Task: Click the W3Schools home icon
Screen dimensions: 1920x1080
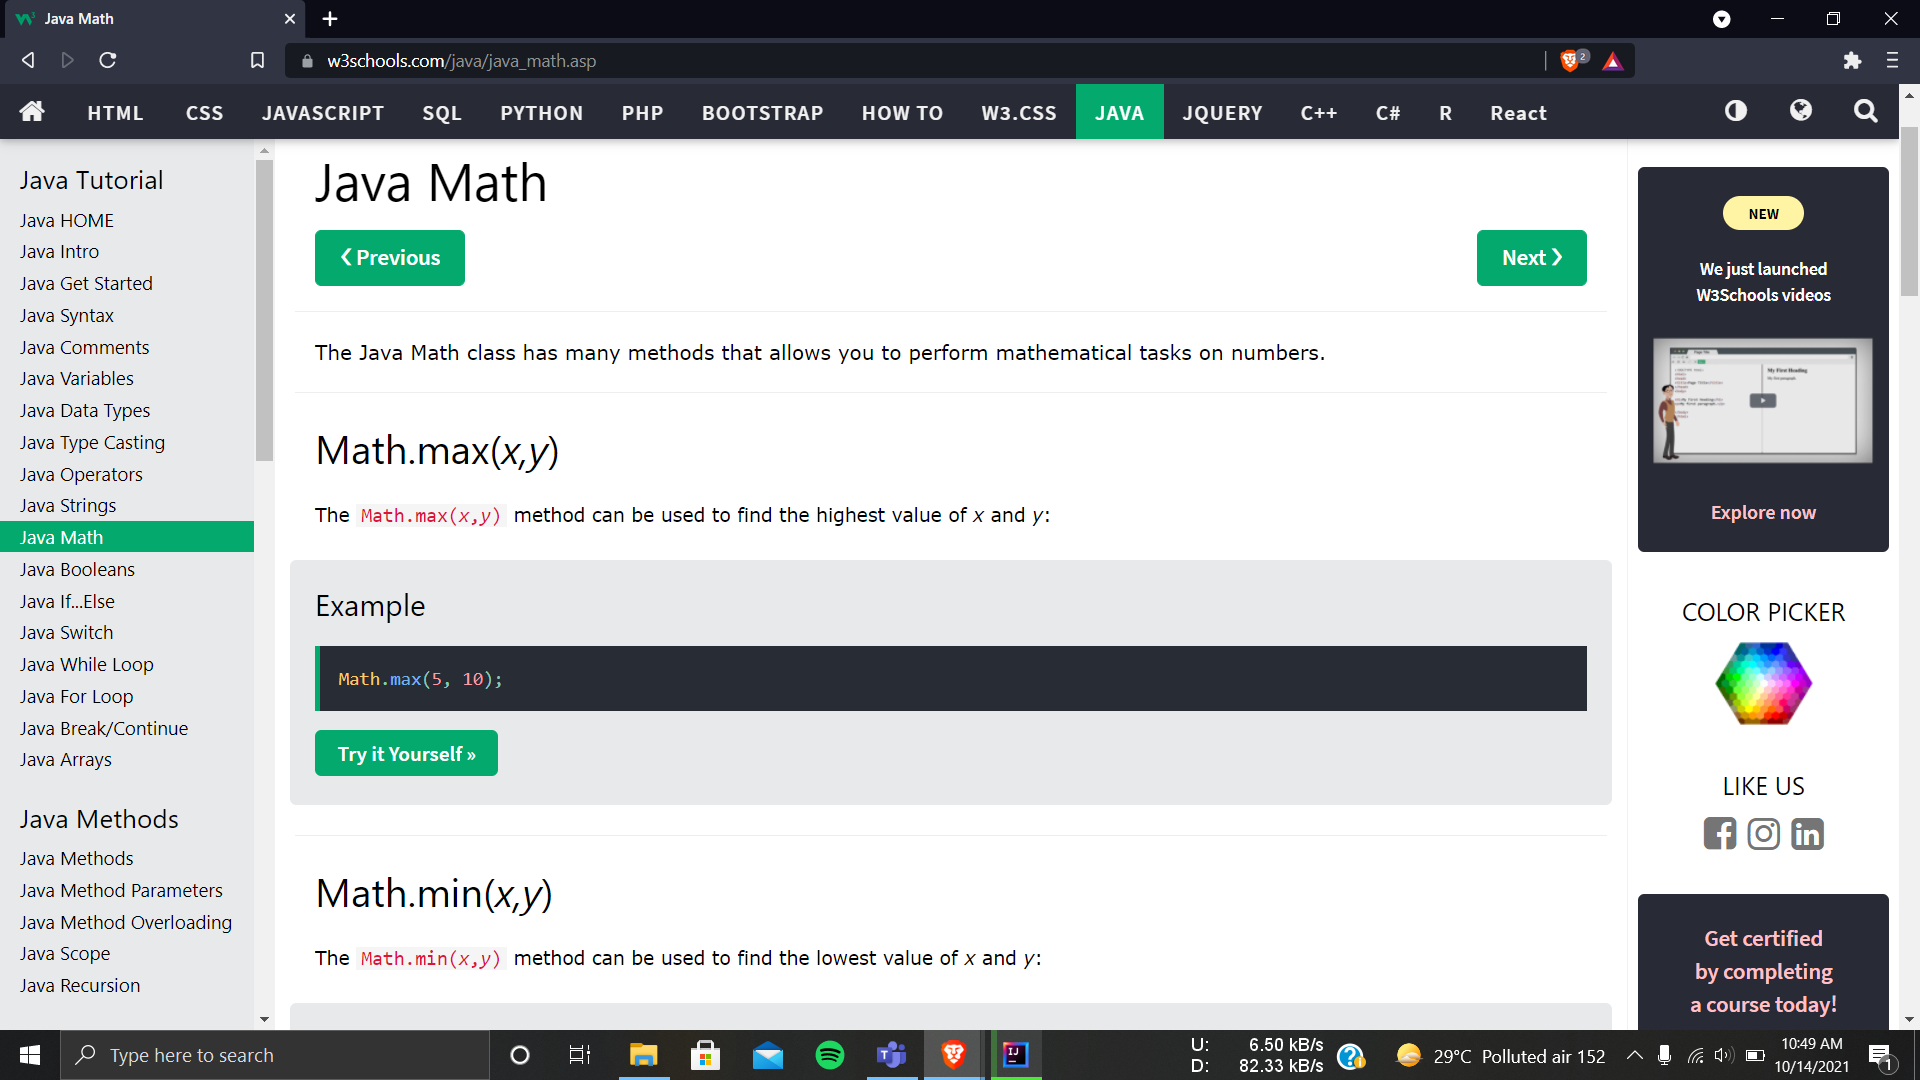Action: coord(32,112)
